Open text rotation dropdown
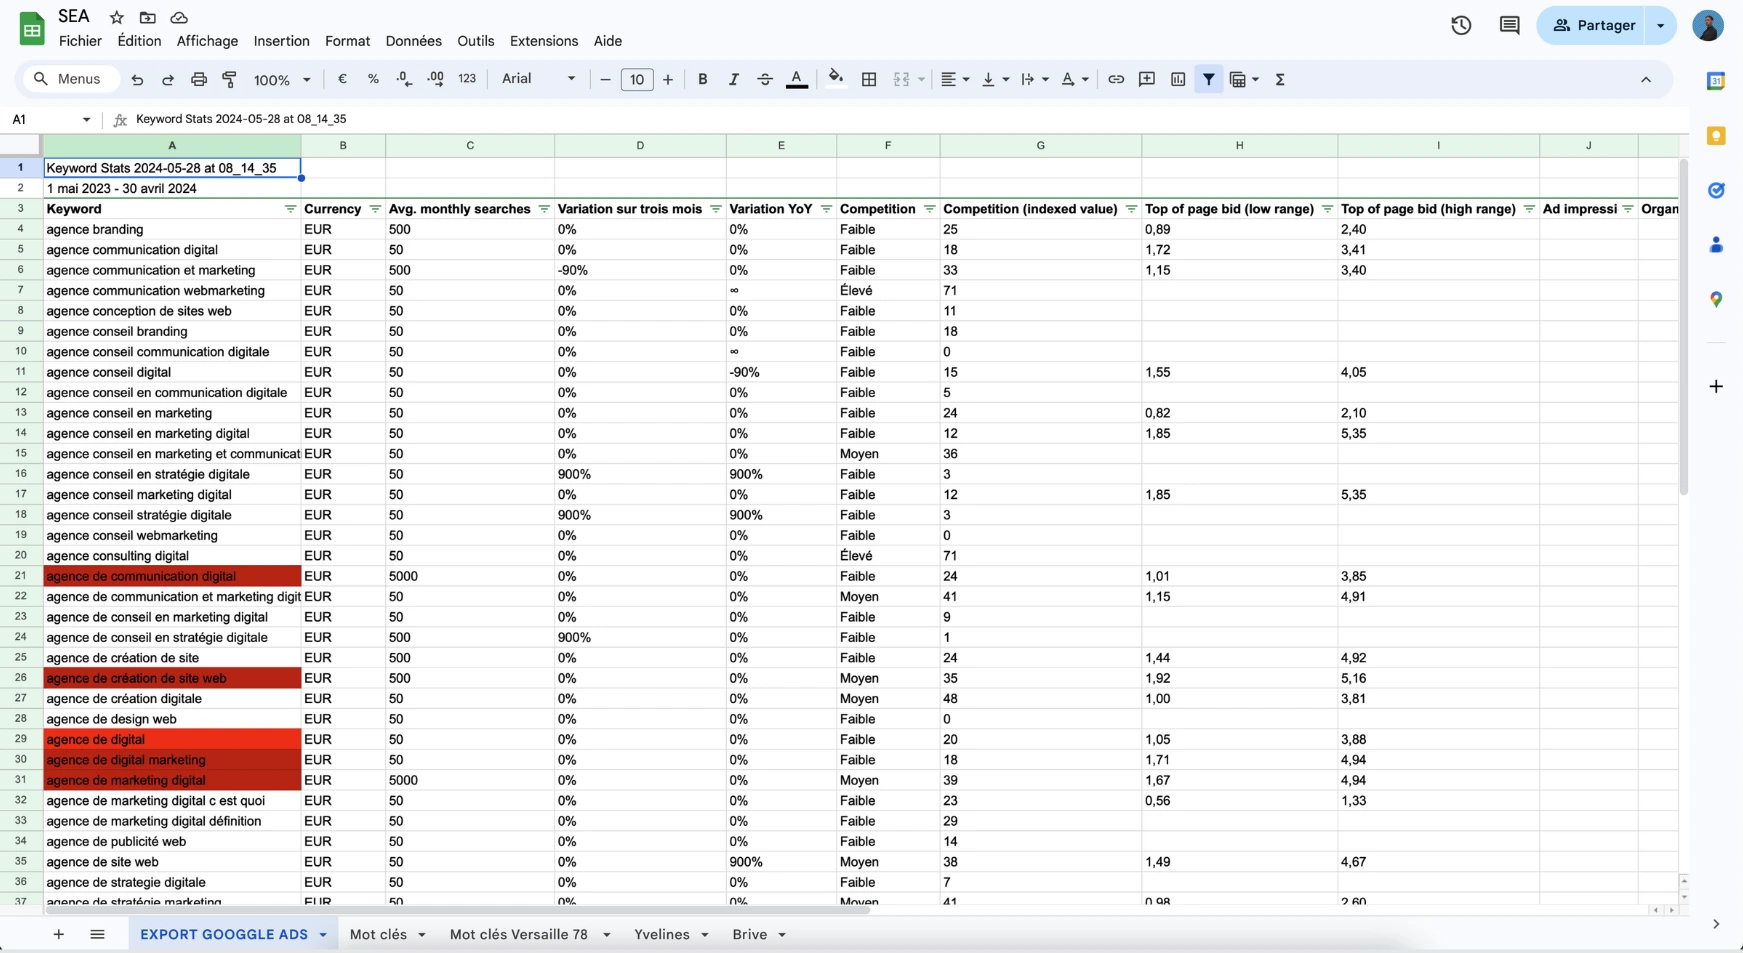Image resolution: width=1743 pixels, height=953 pixels. pos(1075,79)
